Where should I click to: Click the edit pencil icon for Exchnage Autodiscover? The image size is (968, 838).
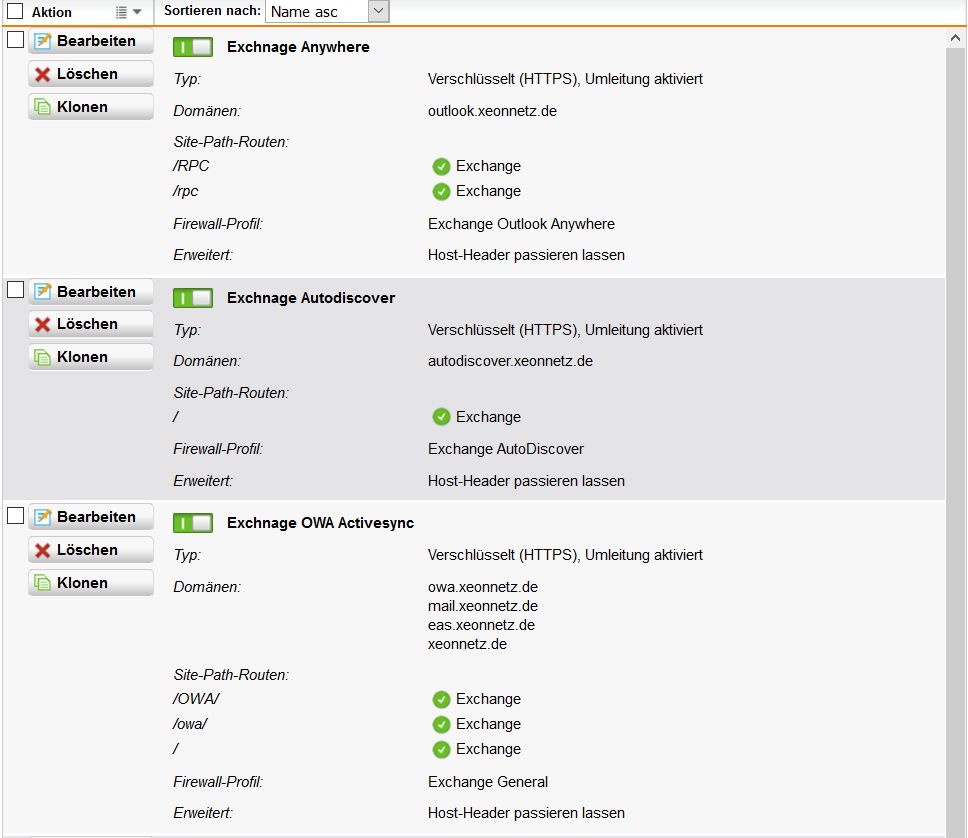(x=43, y=291)
